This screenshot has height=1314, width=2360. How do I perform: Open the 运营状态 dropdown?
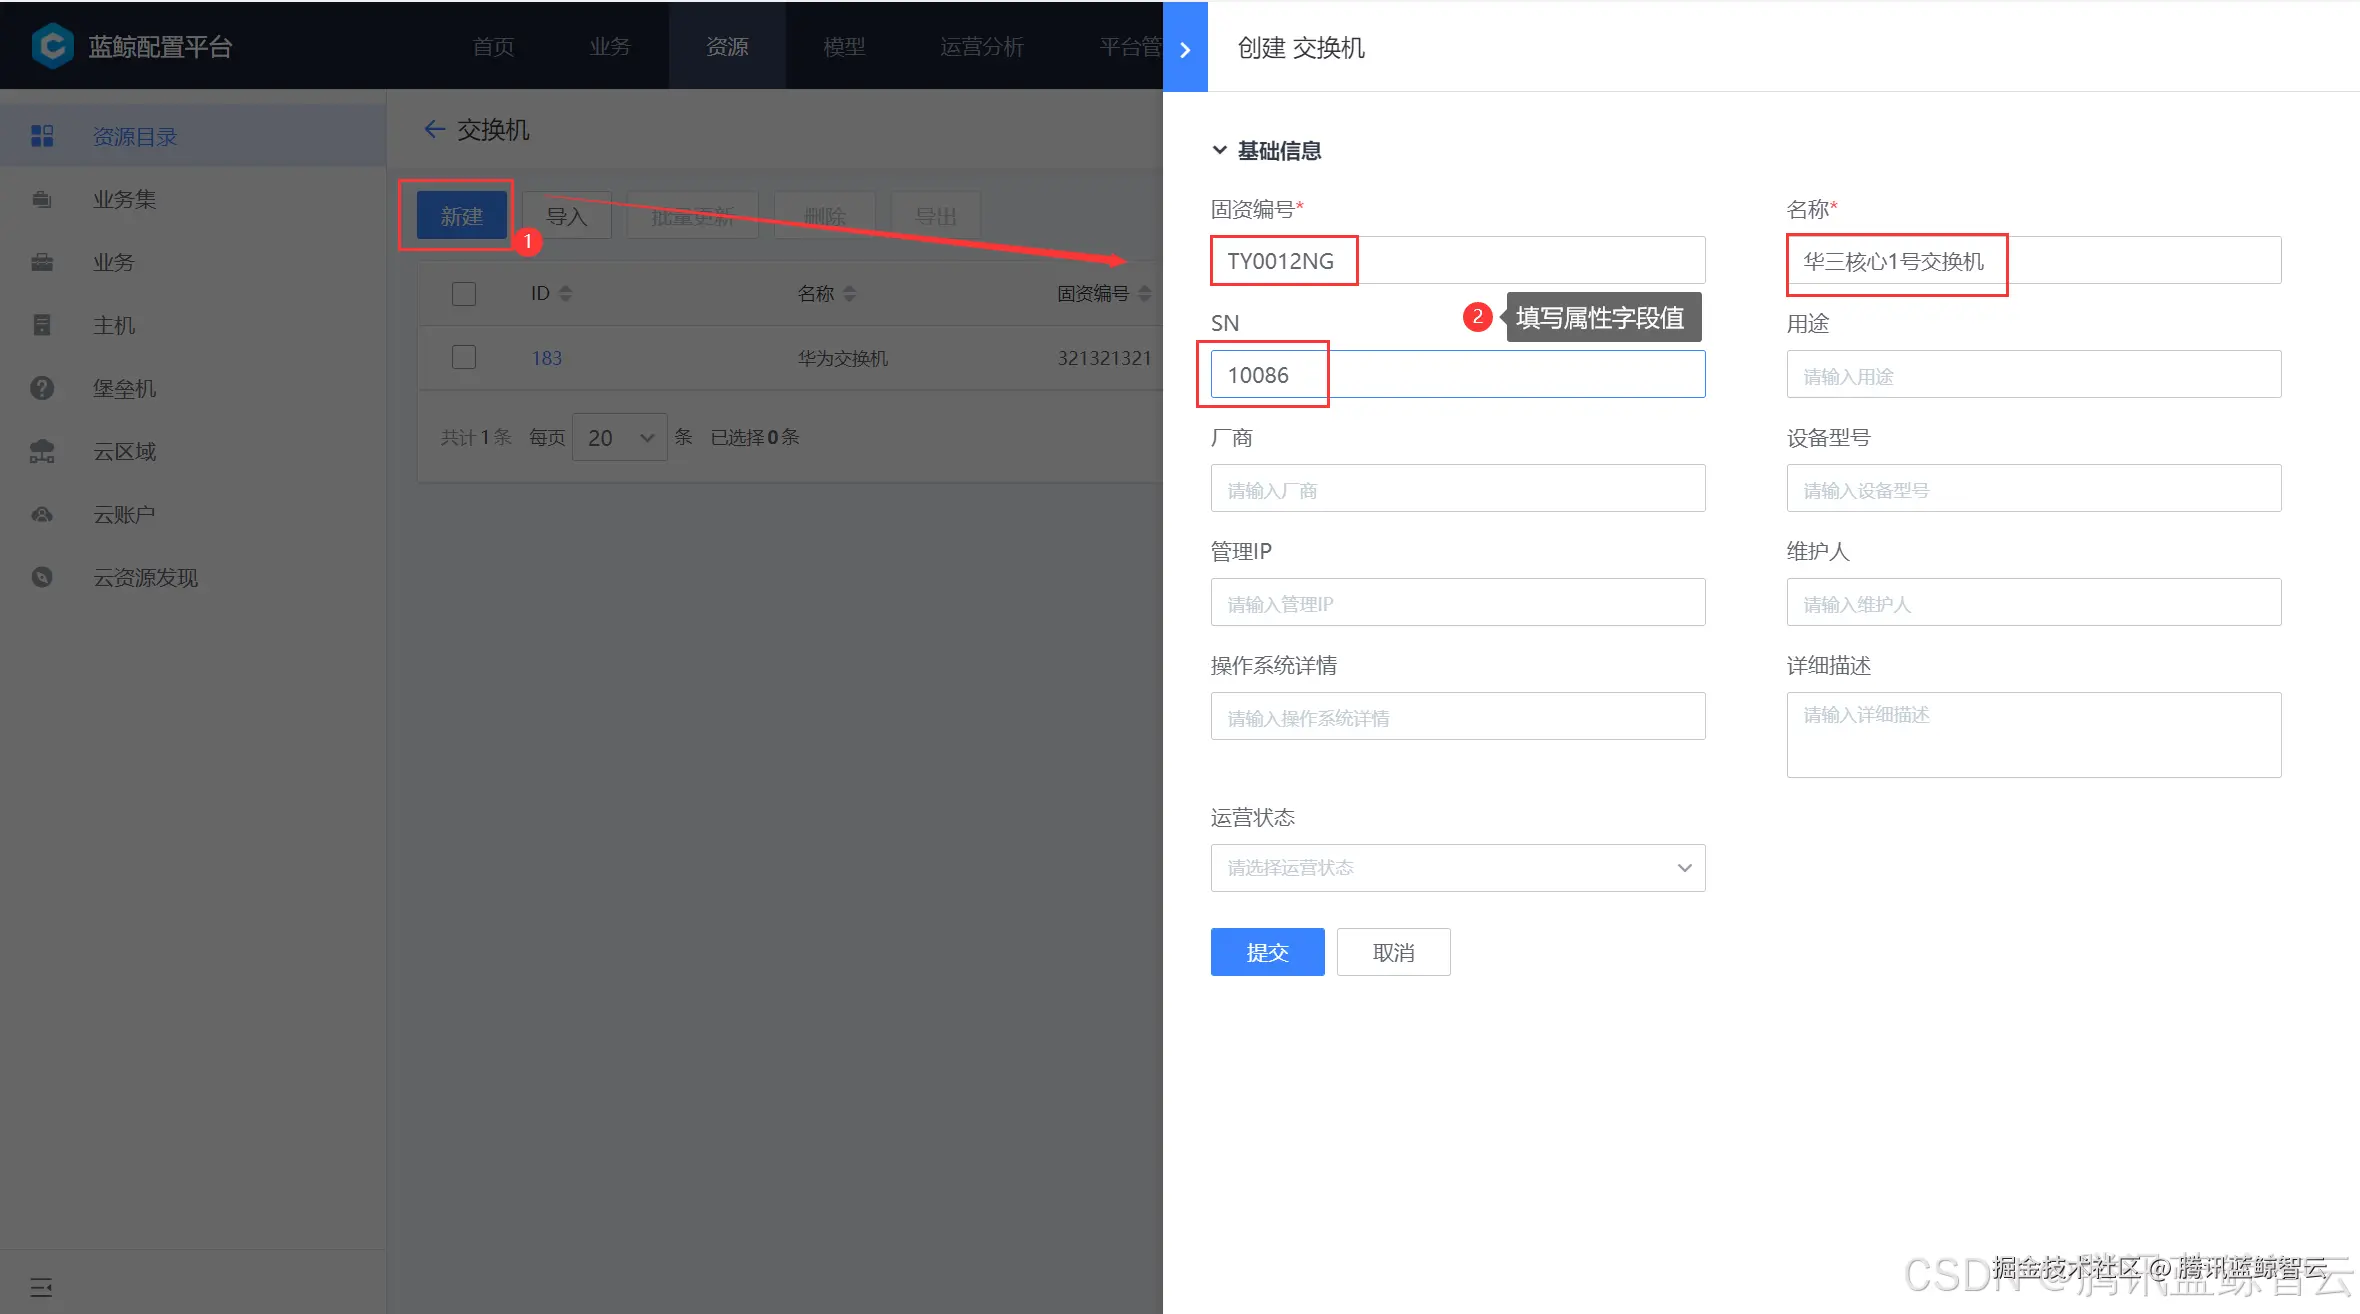coord(1457,868)
